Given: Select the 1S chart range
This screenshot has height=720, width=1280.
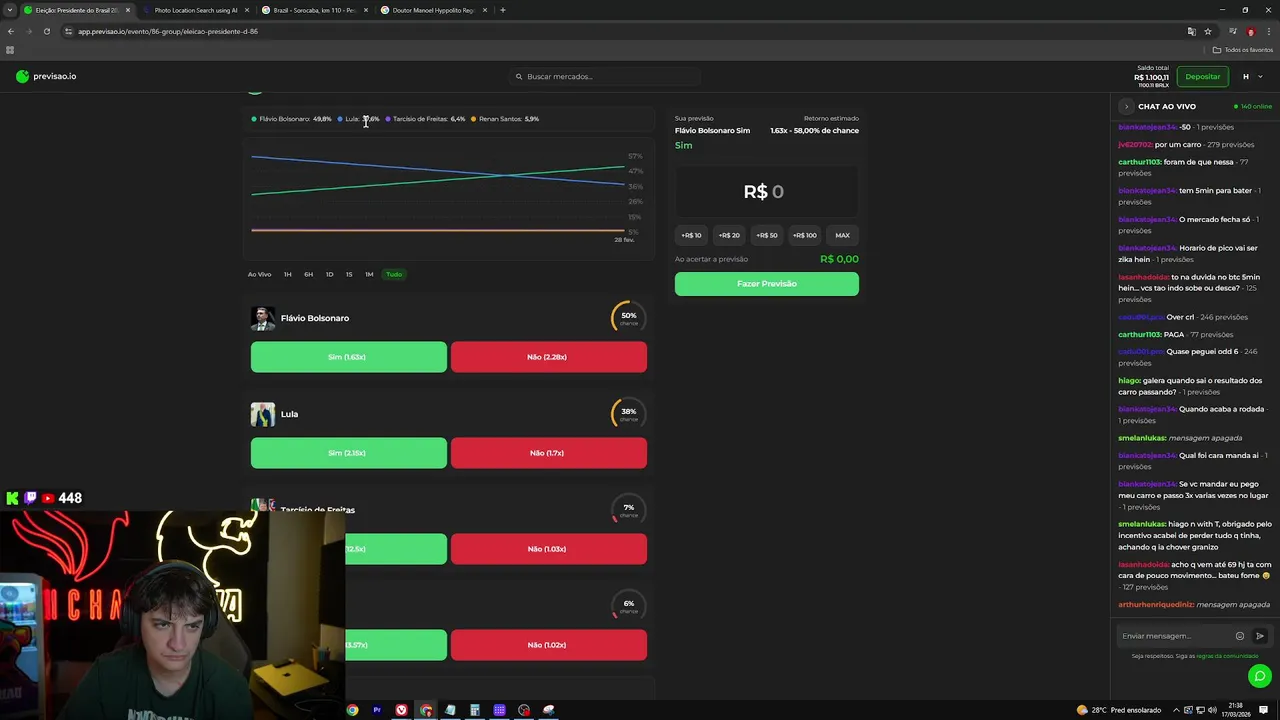Looking at the screenshot, I should pyautogui.click(x=349, y=274).
